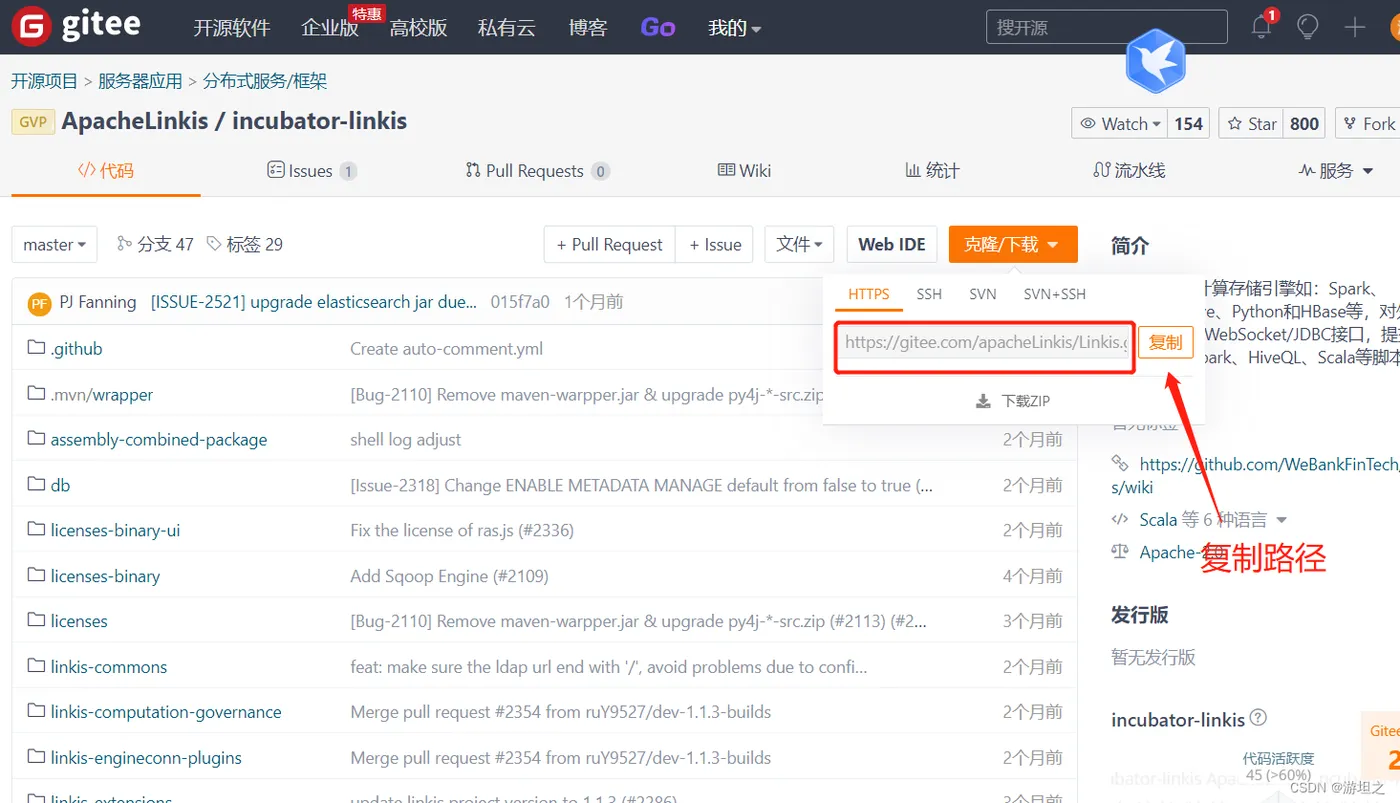
Task: Select the SVN clone tab
Action: click(983, 294)
